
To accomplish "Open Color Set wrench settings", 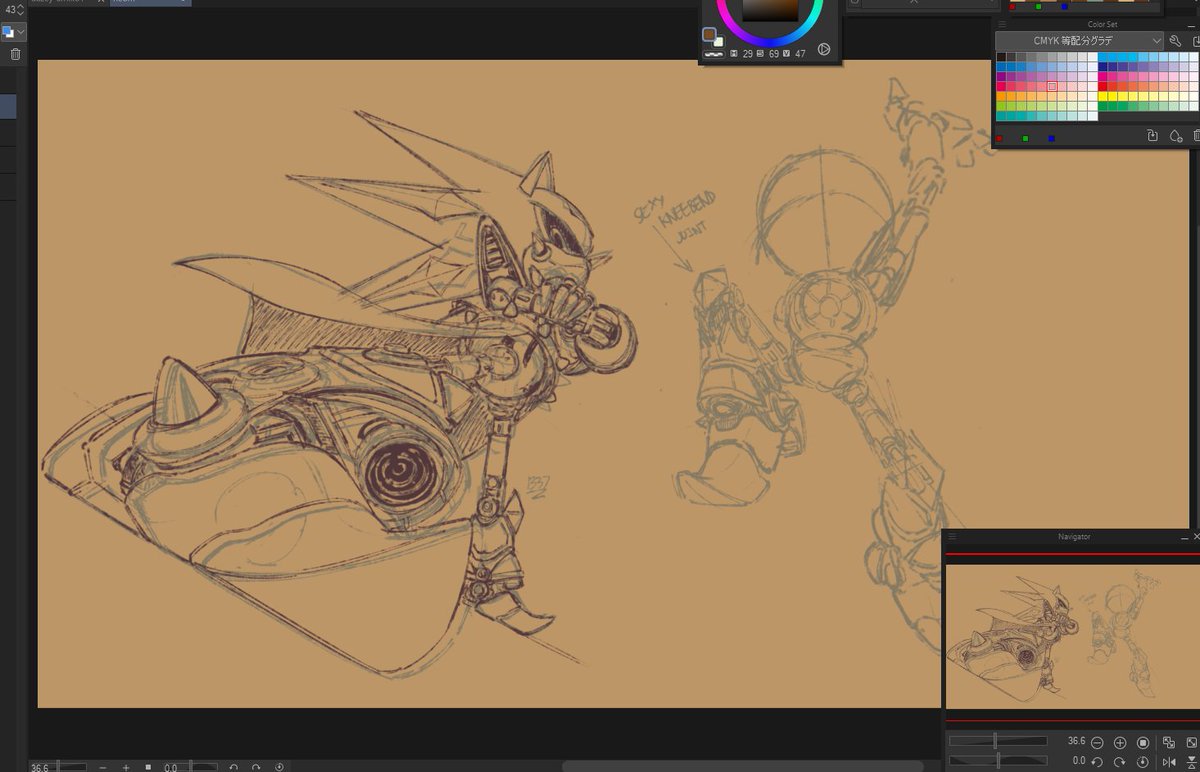I will 1175,41.
